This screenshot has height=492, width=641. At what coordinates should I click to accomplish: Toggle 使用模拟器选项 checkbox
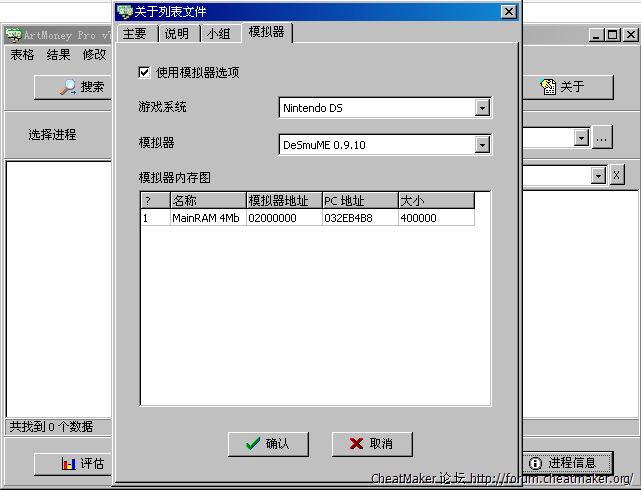145,73
